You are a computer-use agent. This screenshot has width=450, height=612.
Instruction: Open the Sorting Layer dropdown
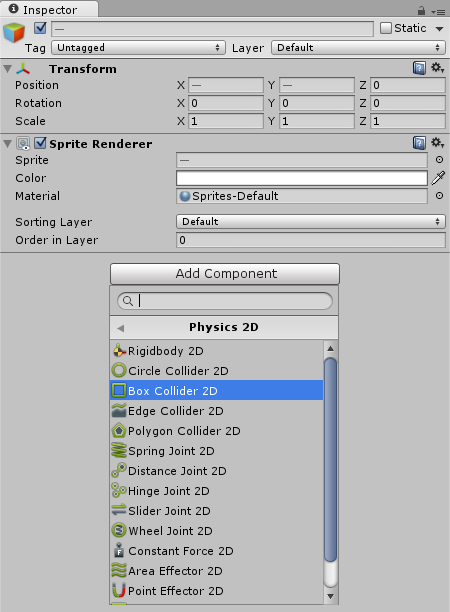click(311, 222)
